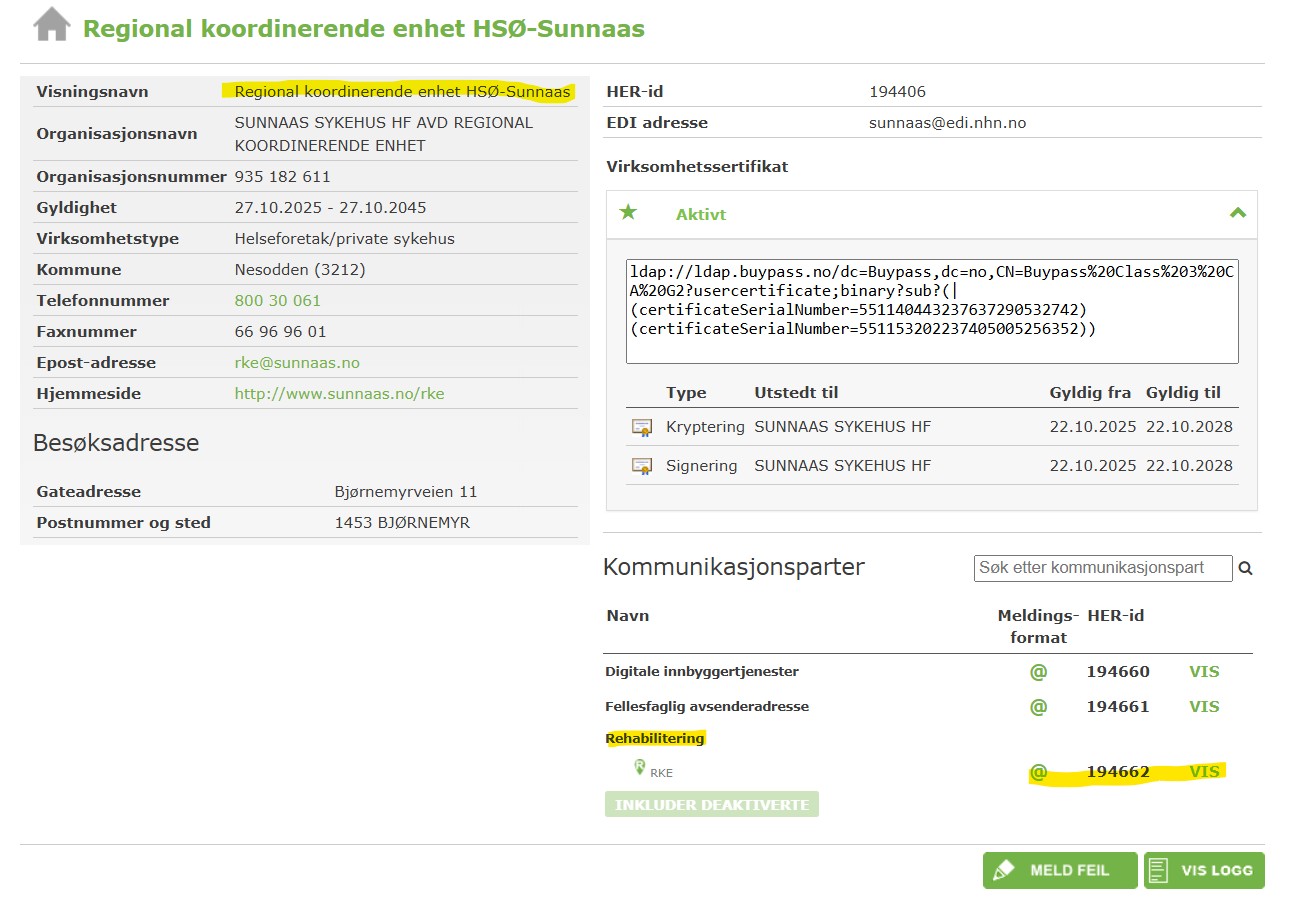Click in the Søk etter kommunikasjonspart field
This screenshot has width=1300, height=897.
click(x=1102, y=568)
